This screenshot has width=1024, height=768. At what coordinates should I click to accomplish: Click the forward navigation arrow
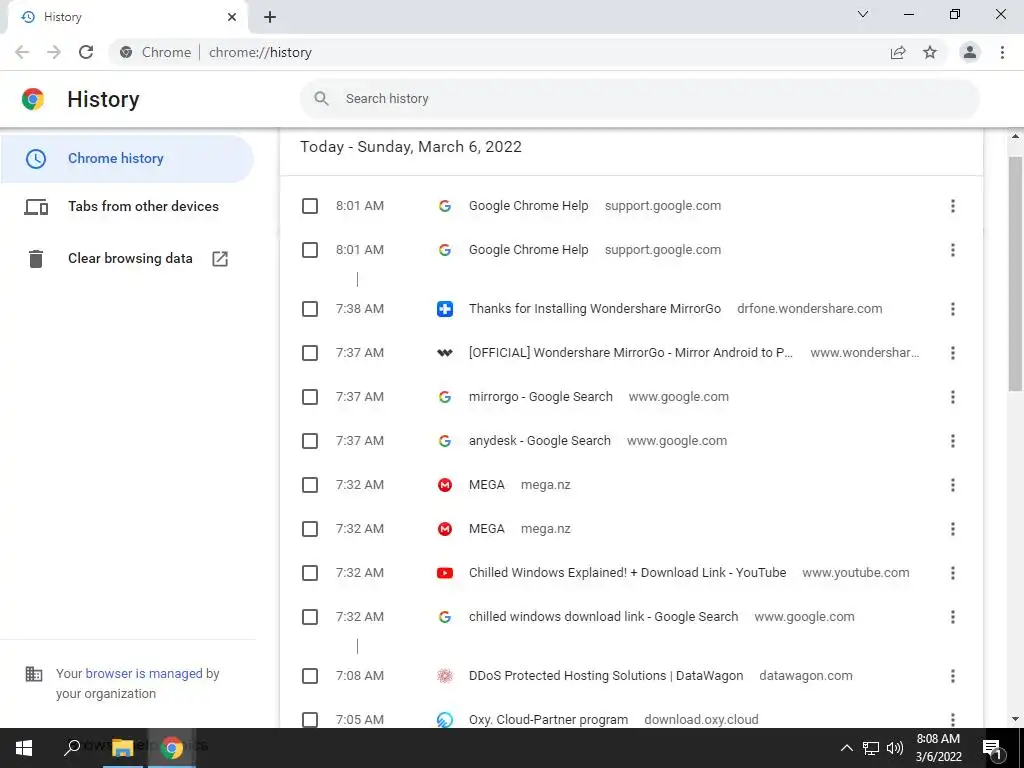point(54,52)
